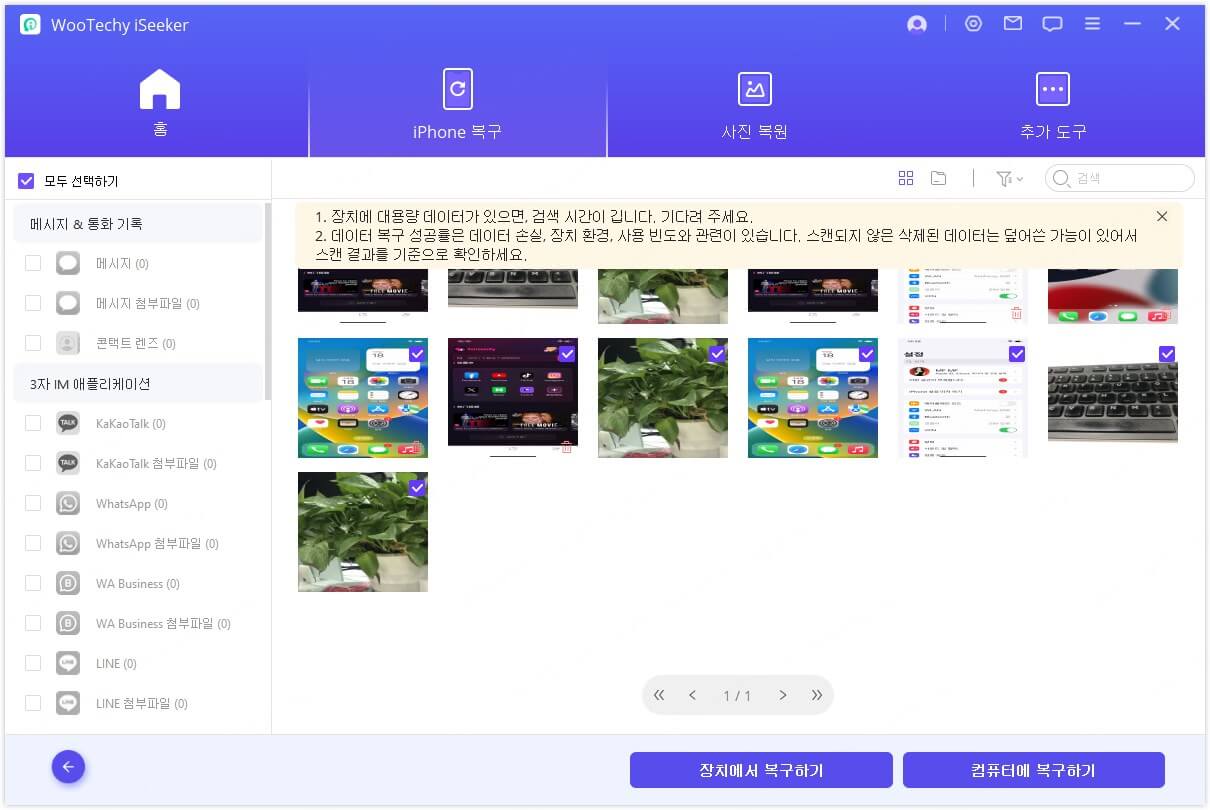Switch to grid view of scanned photos
The image size is (1210, 810).
point(906,177)
